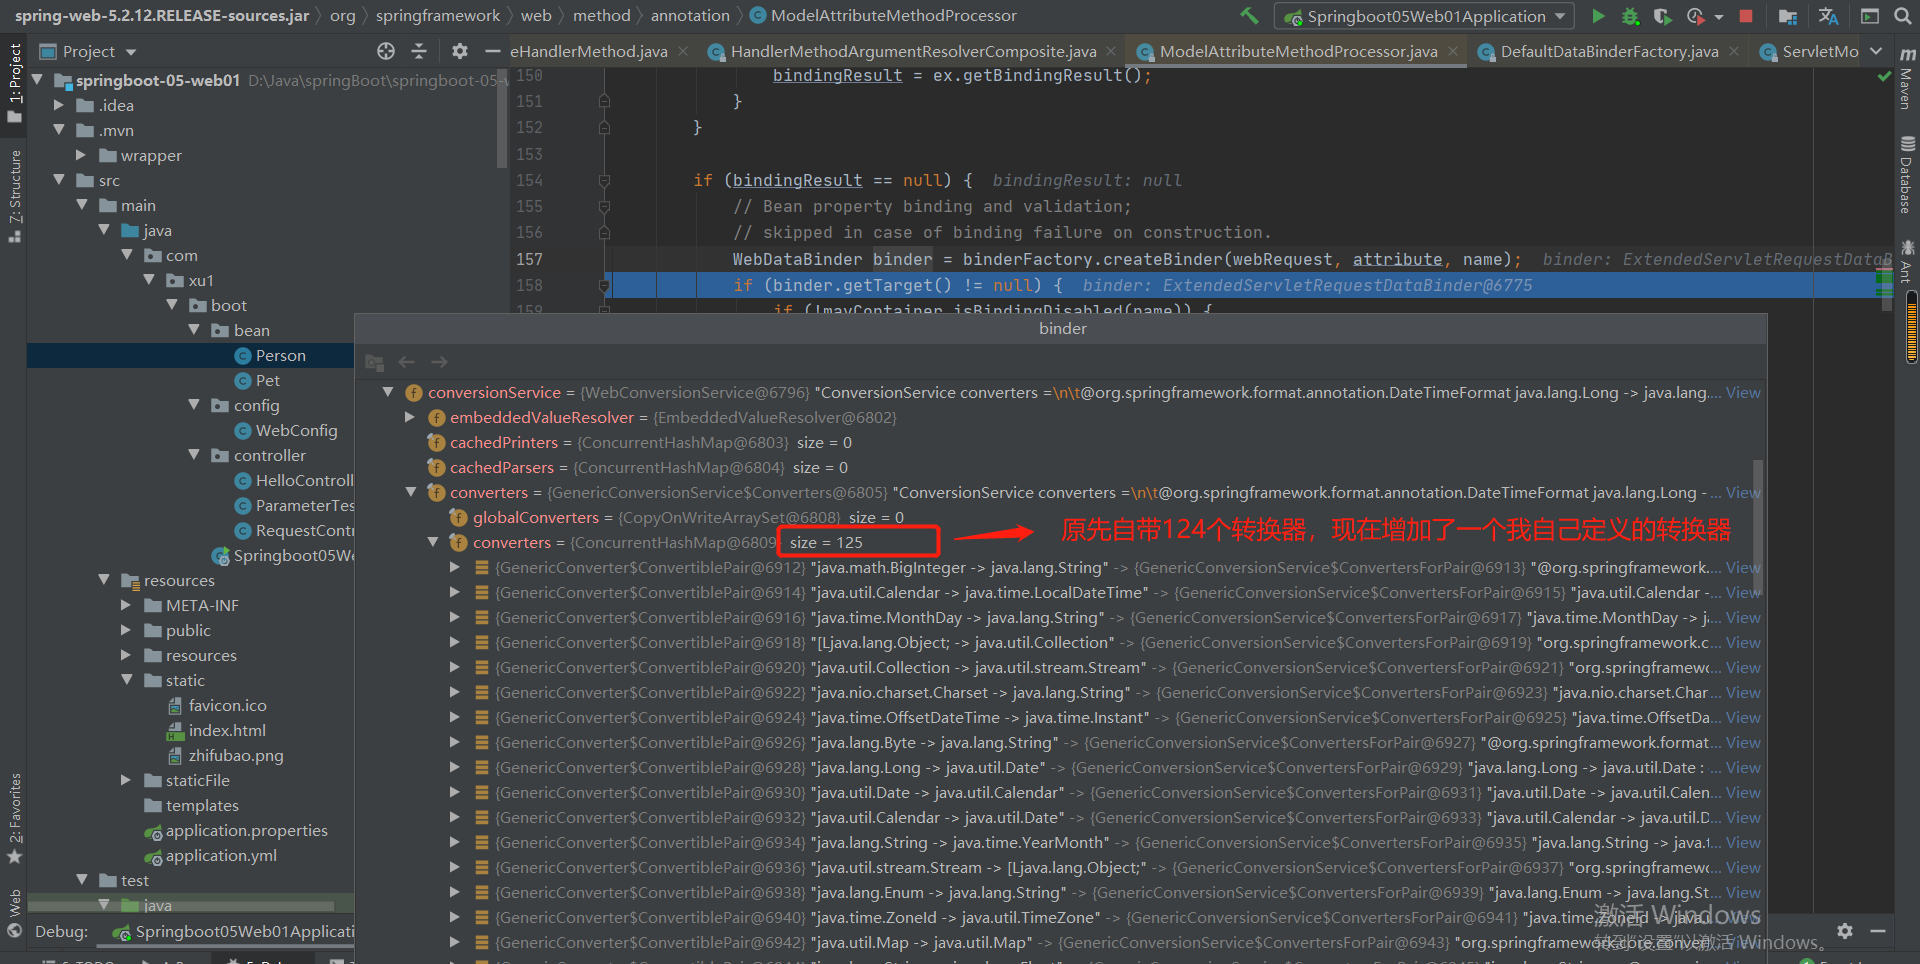Open the profiler dropdown arrow beside the profiler icon
This screenshot has width=1920, height=964.
point(1718,17)
